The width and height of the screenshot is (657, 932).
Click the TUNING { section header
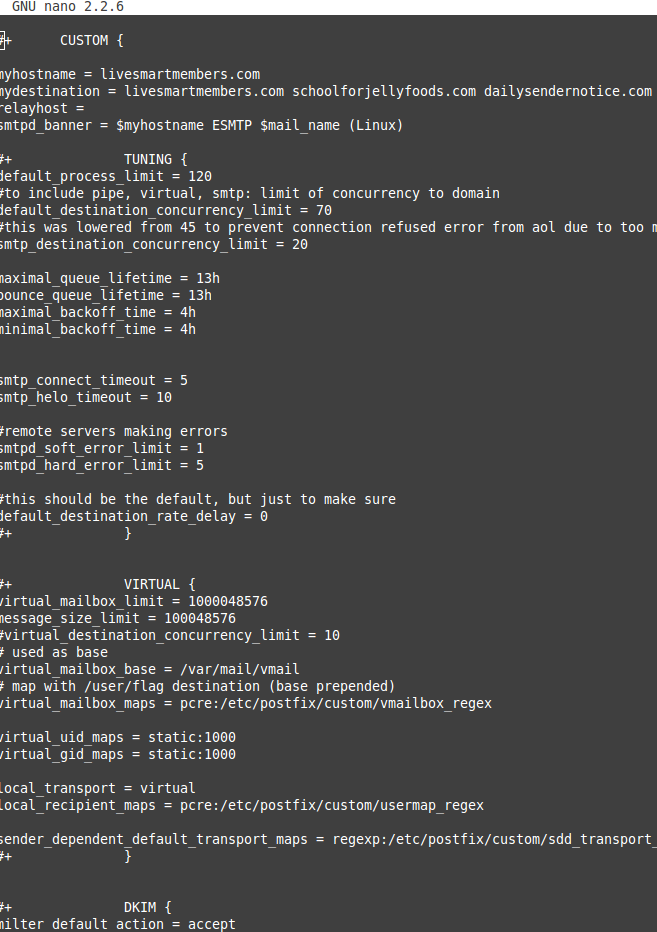(155, 159)
